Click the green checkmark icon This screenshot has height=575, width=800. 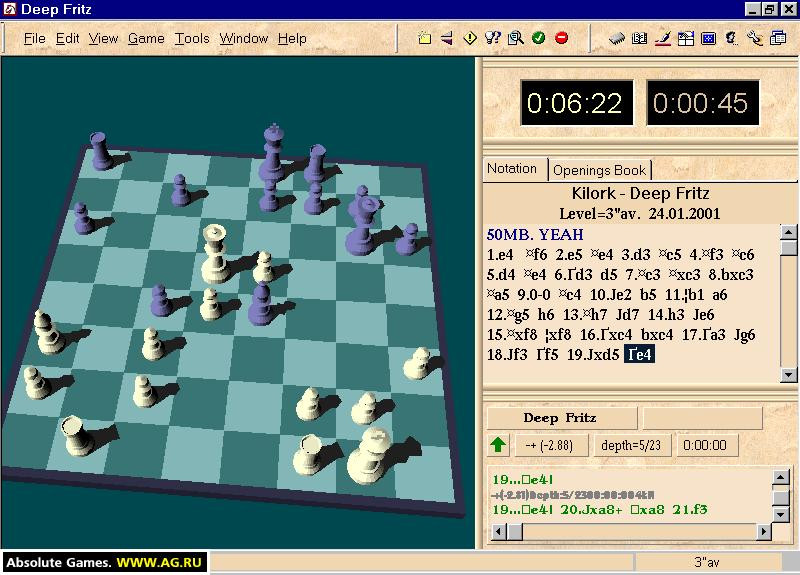click(538, 38)
